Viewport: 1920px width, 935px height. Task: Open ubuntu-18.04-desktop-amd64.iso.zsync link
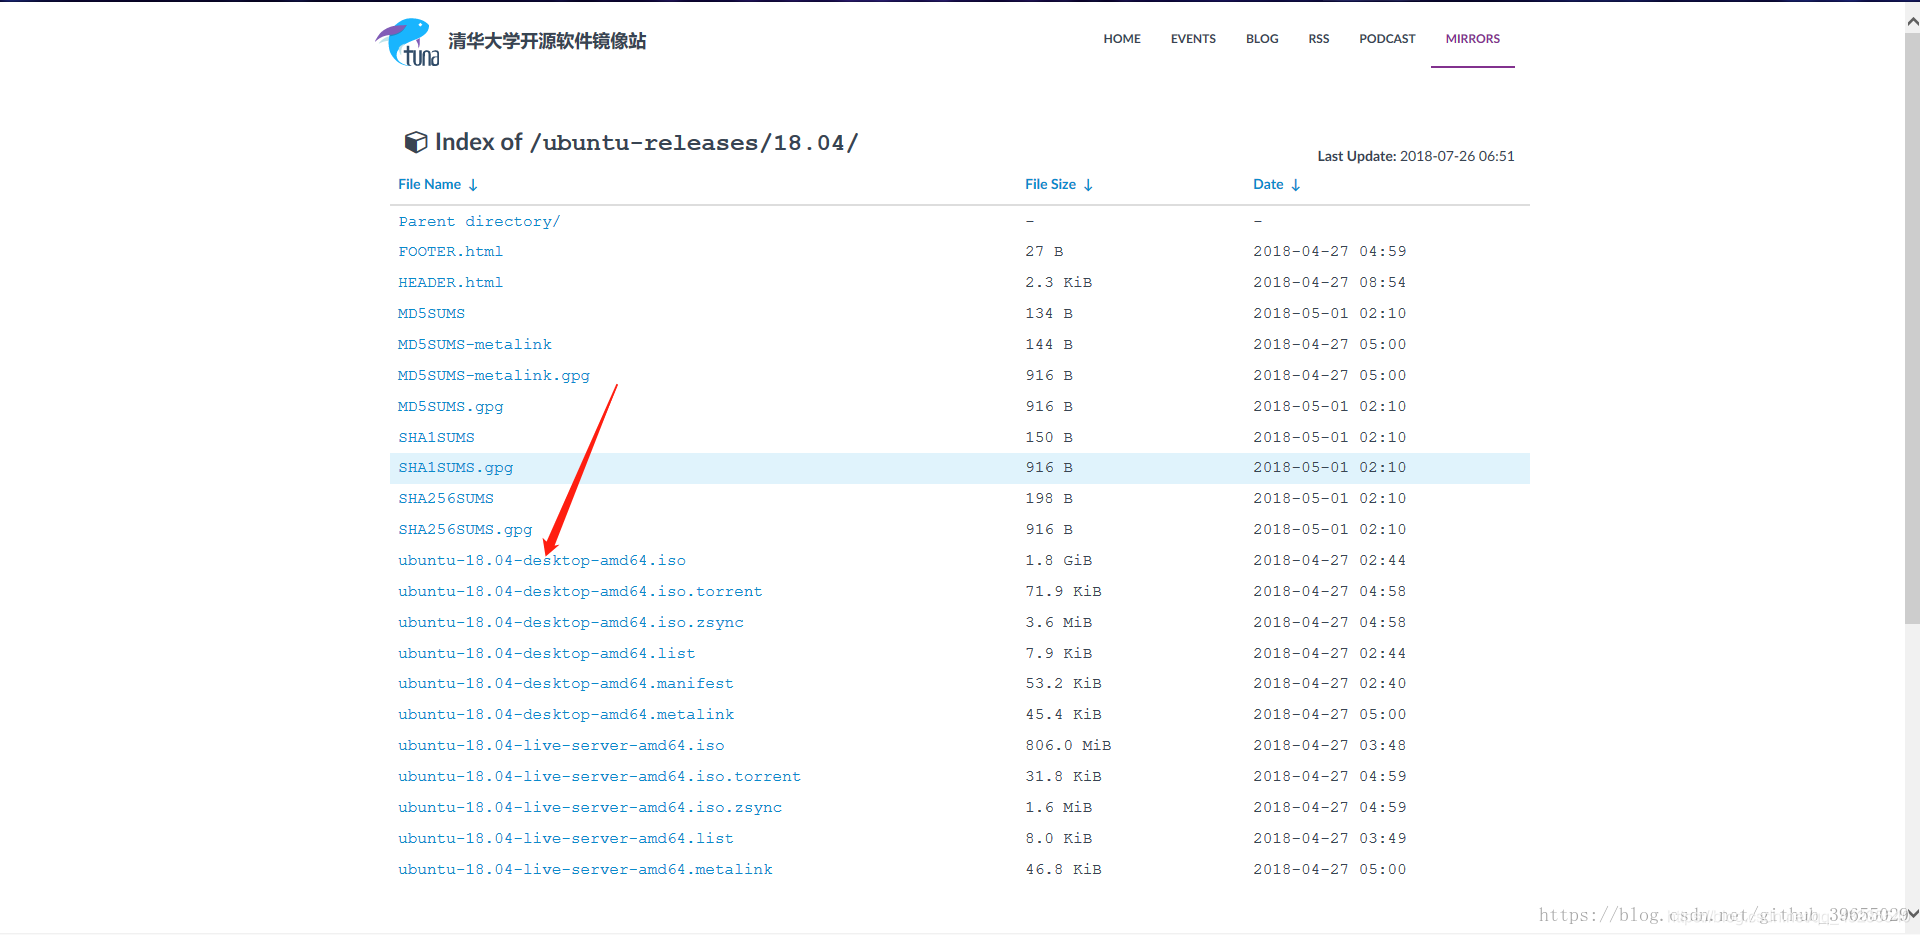tap(571, 623)
